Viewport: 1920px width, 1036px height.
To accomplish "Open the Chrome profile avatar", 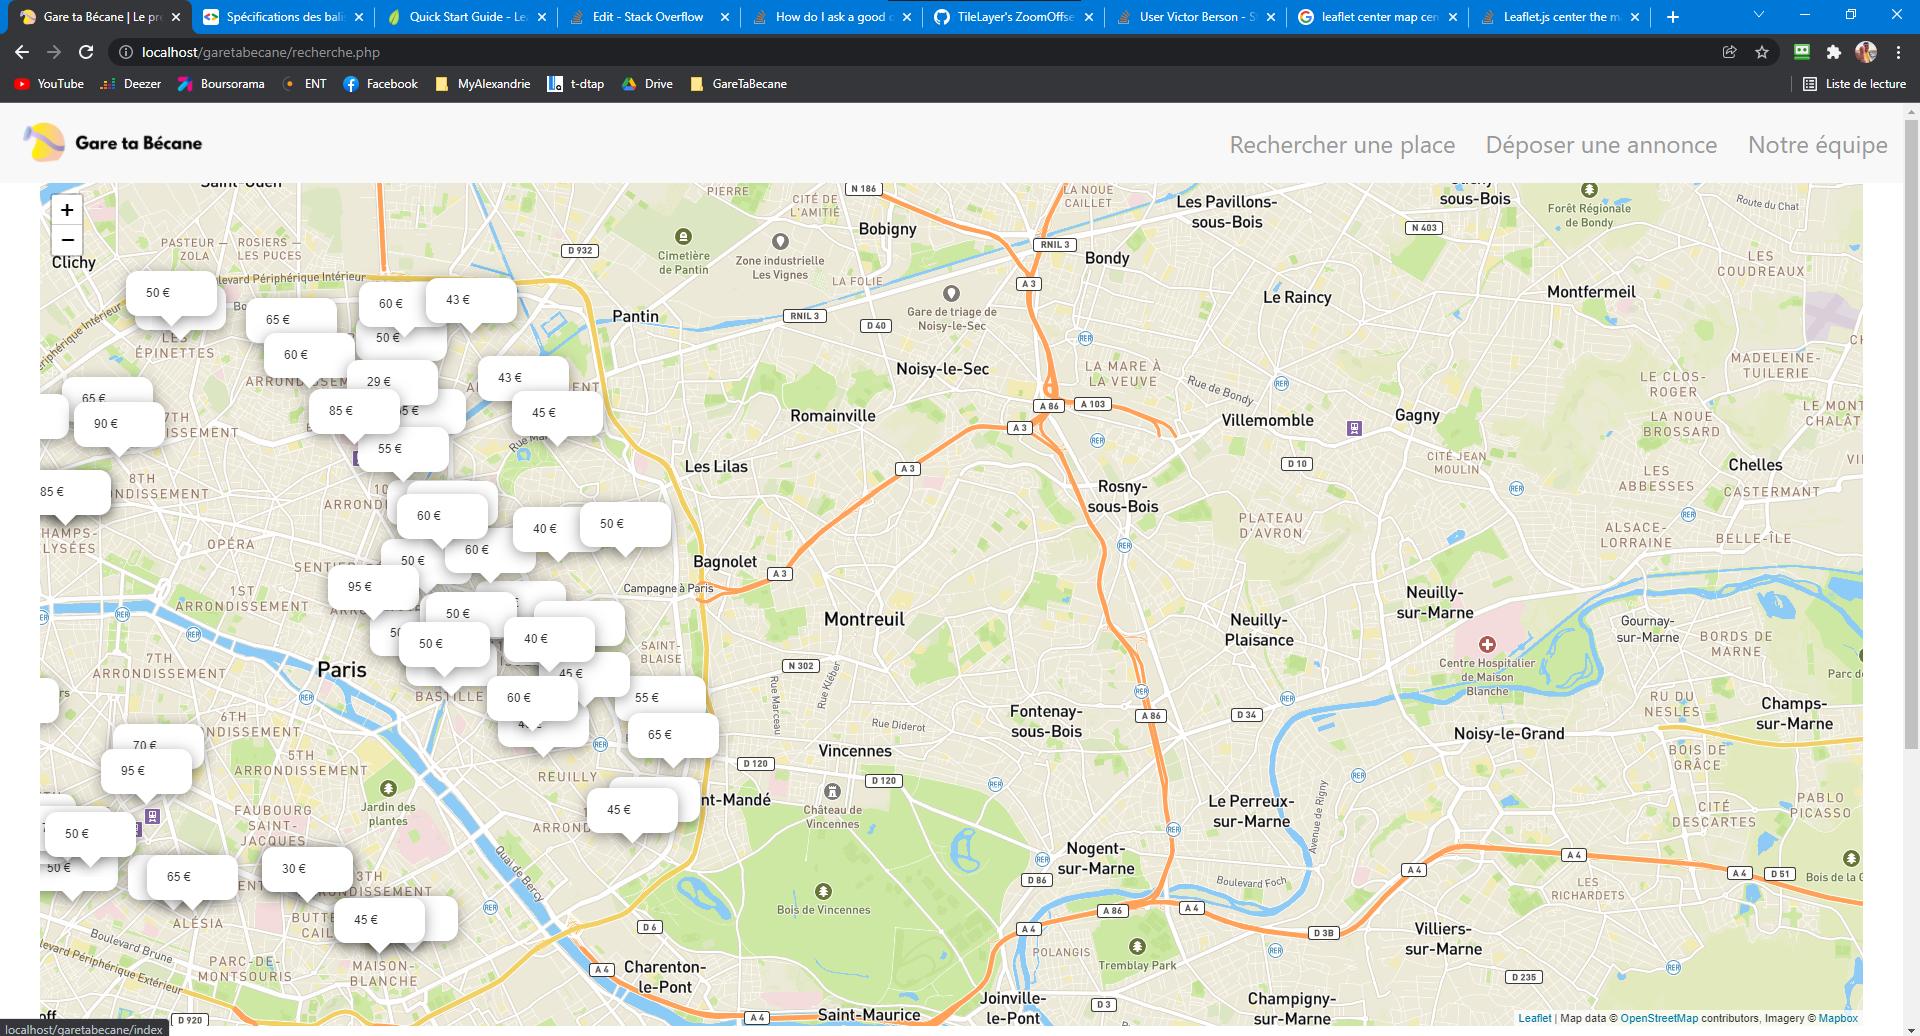I will tap(1865, 52).
